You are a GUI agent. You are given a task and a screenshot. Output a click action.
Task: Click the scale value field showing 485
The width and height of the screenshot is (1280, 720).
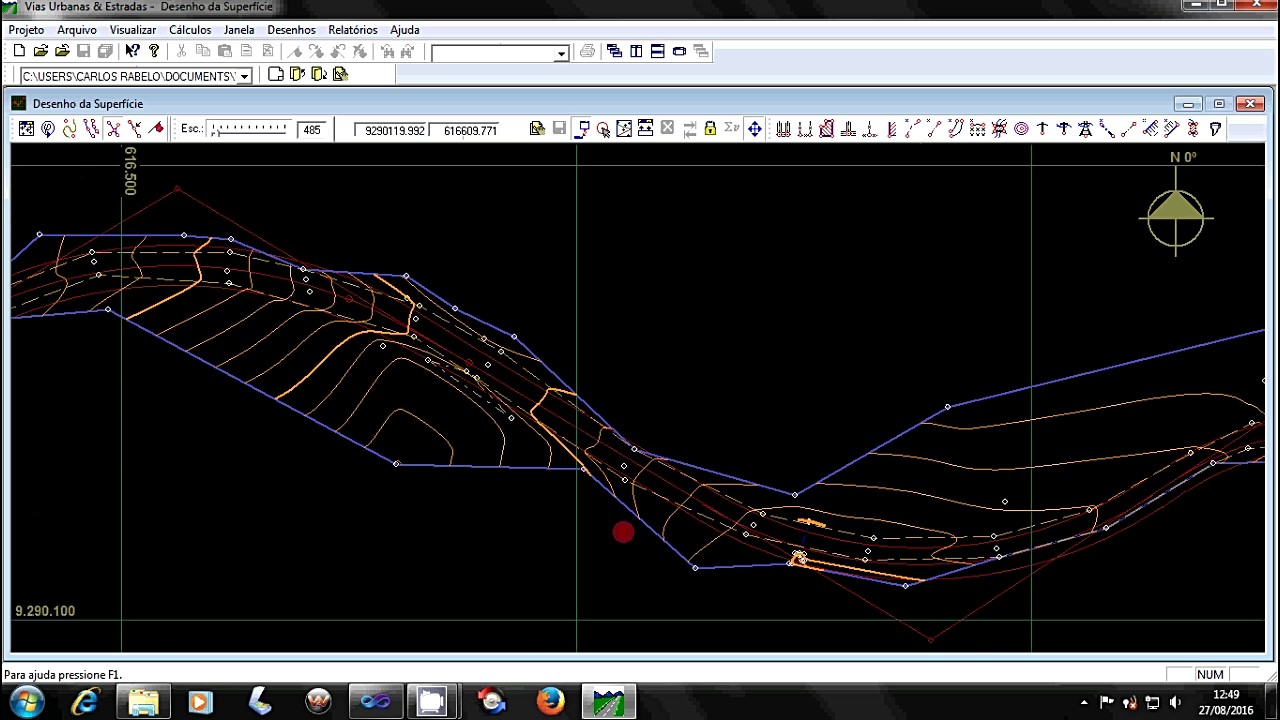pyautogui.click(x=312, y=130)
